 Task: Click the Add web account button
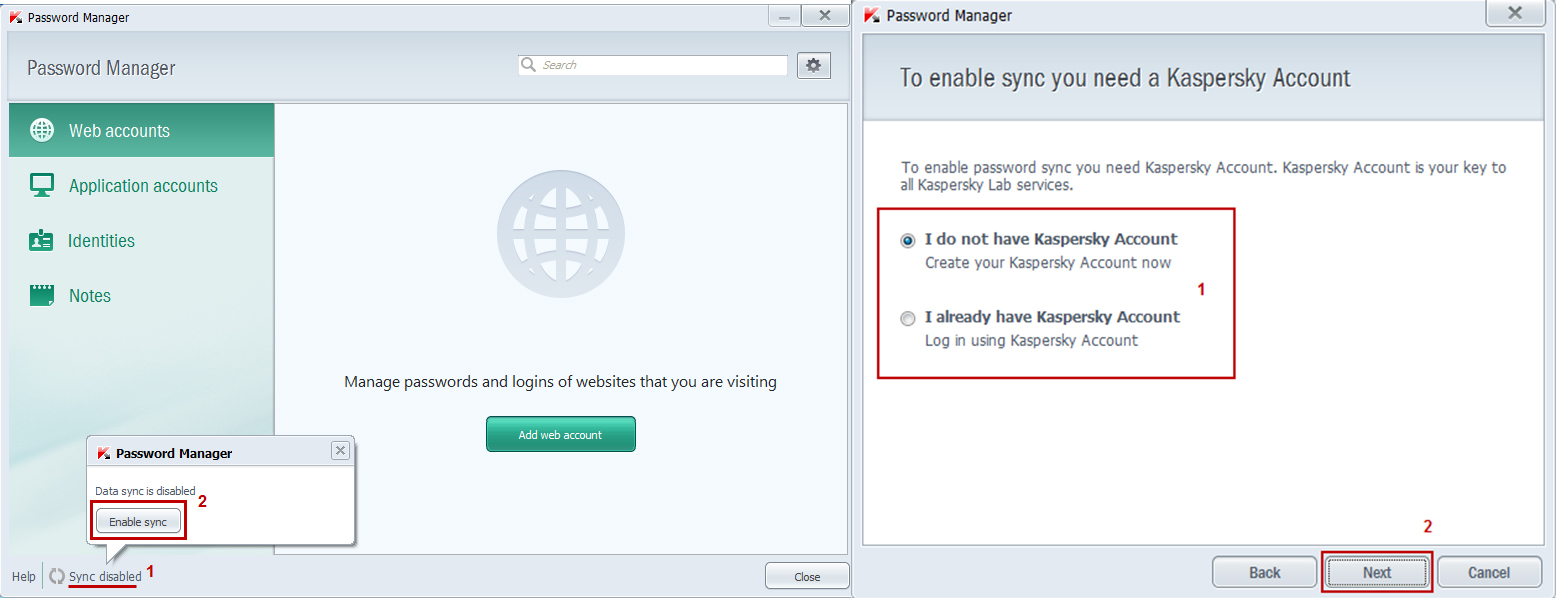(560, 434)
